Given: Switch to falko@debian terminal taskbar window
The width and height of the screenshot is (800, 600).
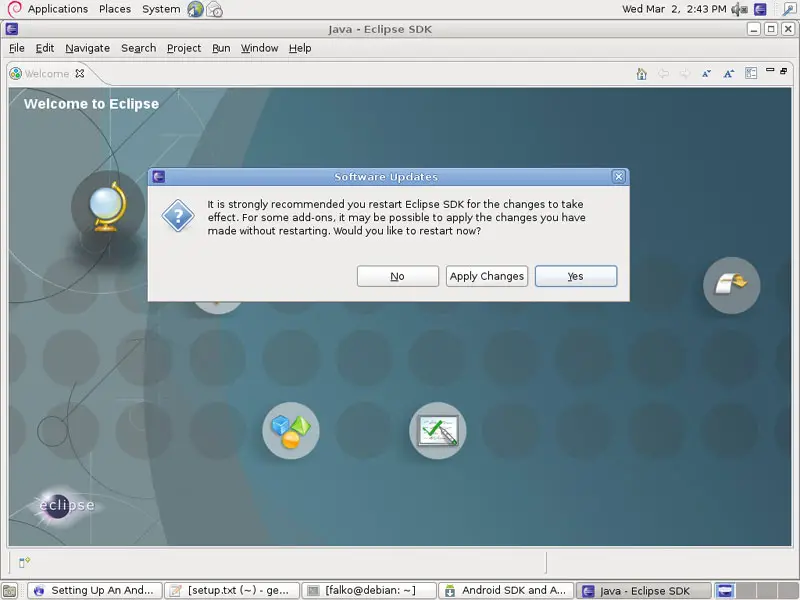Looking at the screenshot, I should click(x=369, y=591).
